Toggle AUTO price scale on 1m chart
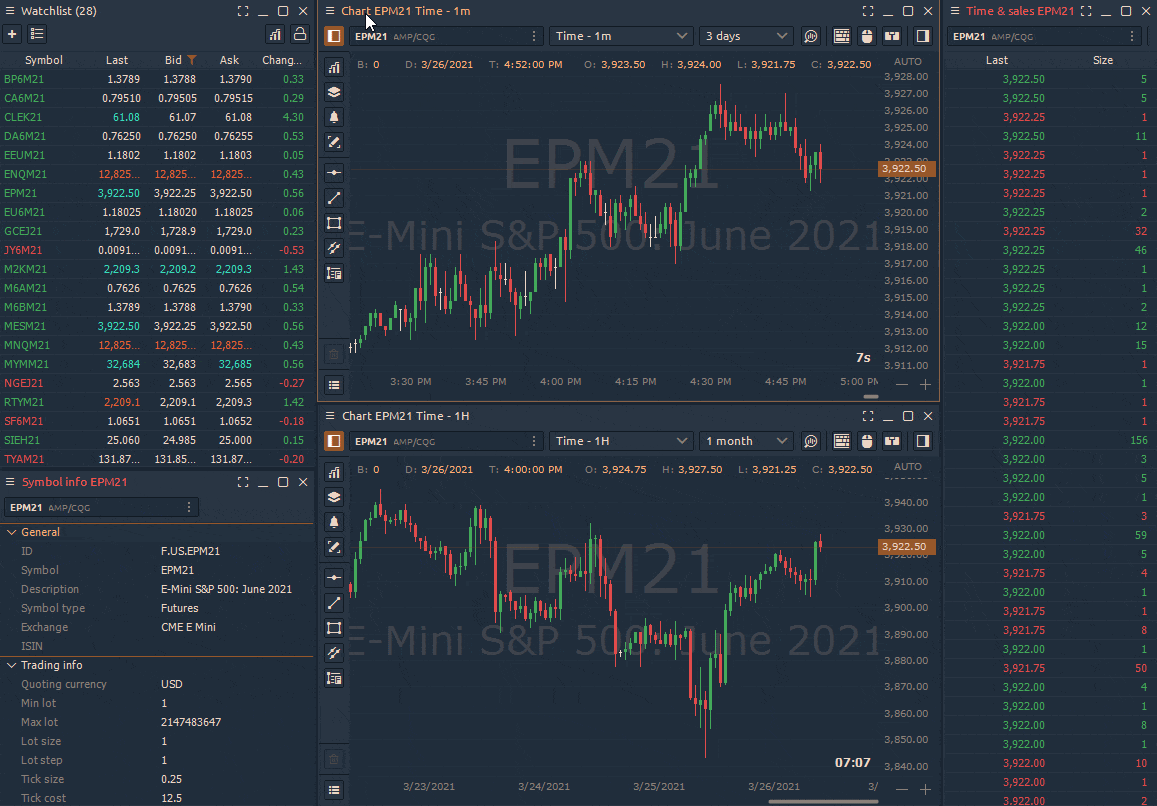 click(x=907, y=61)
